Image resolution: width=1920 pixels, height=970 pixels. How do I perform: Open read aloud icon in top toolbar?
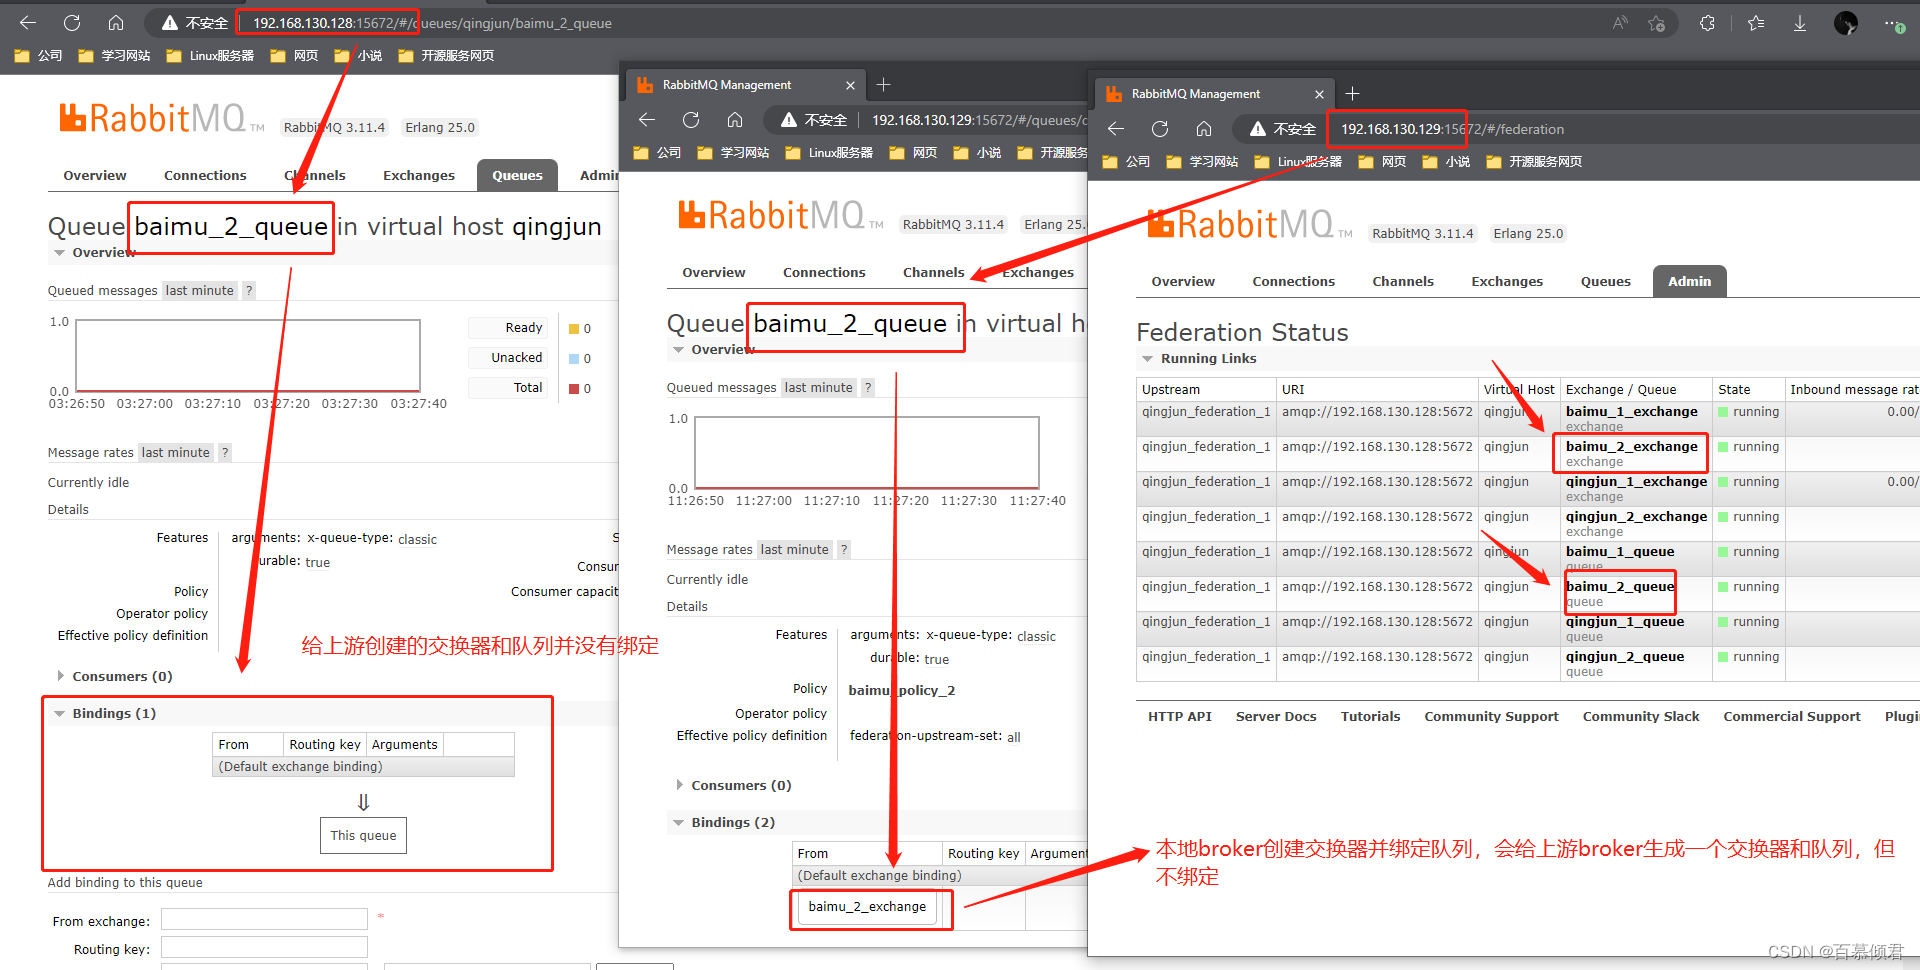[1620, 23]
